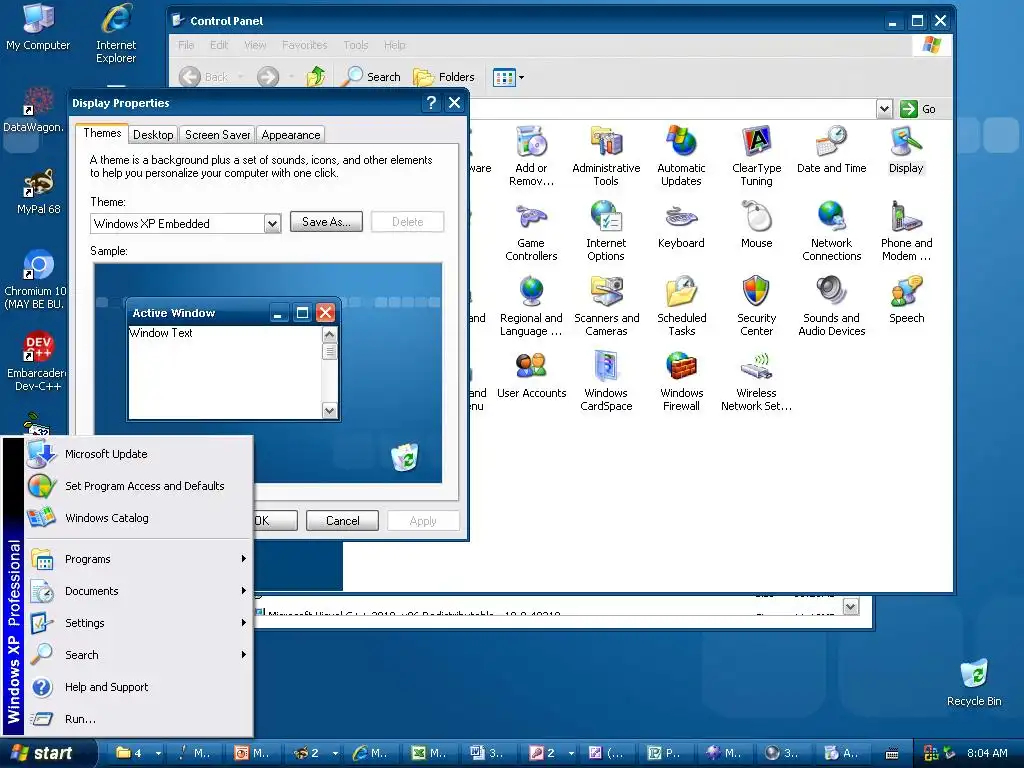Open Set Program Access and Defaults

[x=138, y=486]
